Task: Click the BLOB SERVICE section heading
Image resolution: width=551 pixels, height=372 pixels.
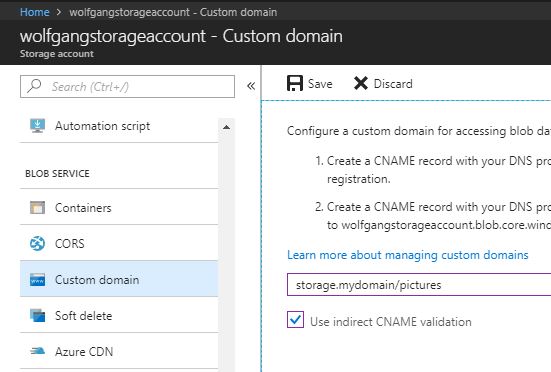Action: (57, 174)
